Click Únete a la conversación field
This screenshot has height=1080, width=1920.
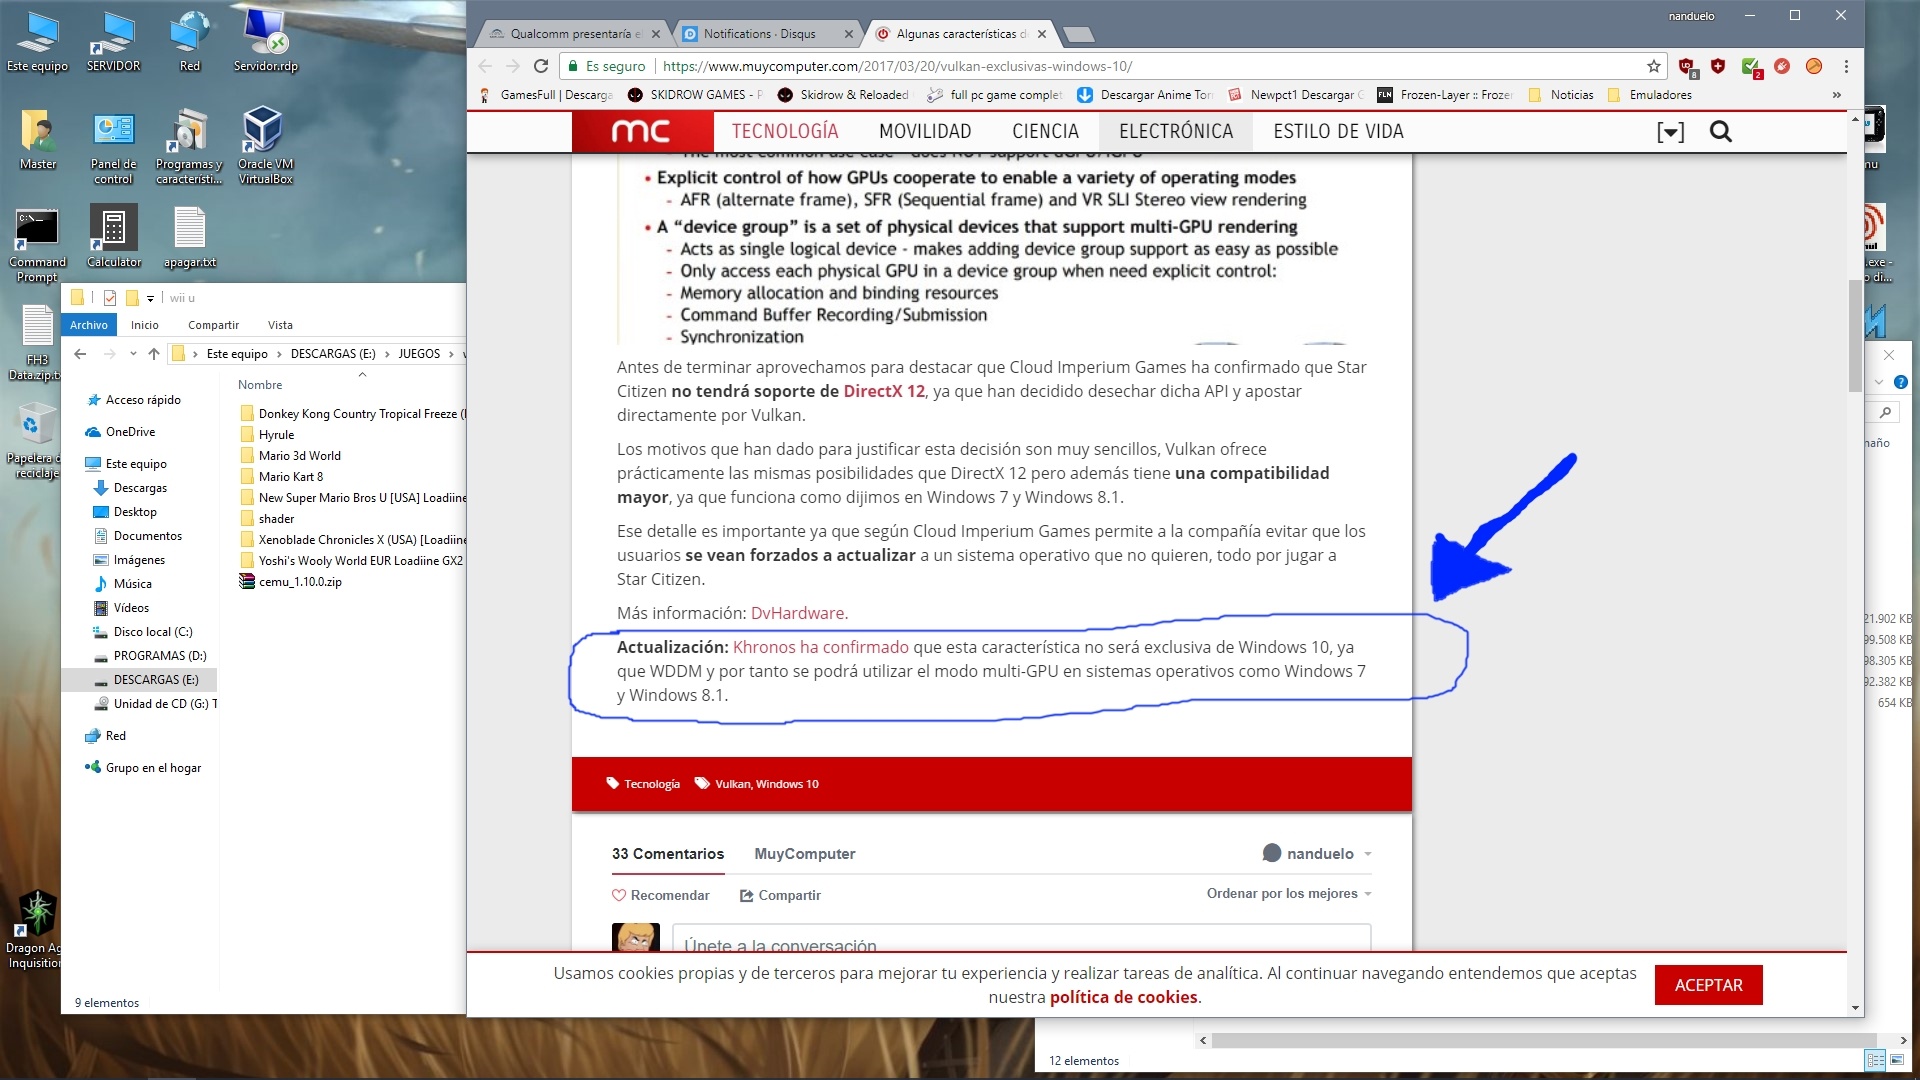coord(1021,938)
